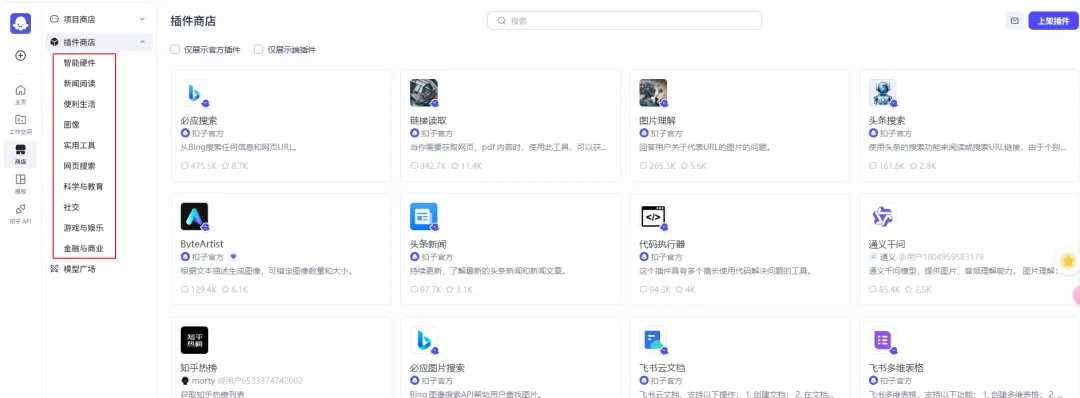Screen dimensions: 1080x398
Task: Click the 头条新闻 blue plugin icon
Action: (x=424, y=216)
